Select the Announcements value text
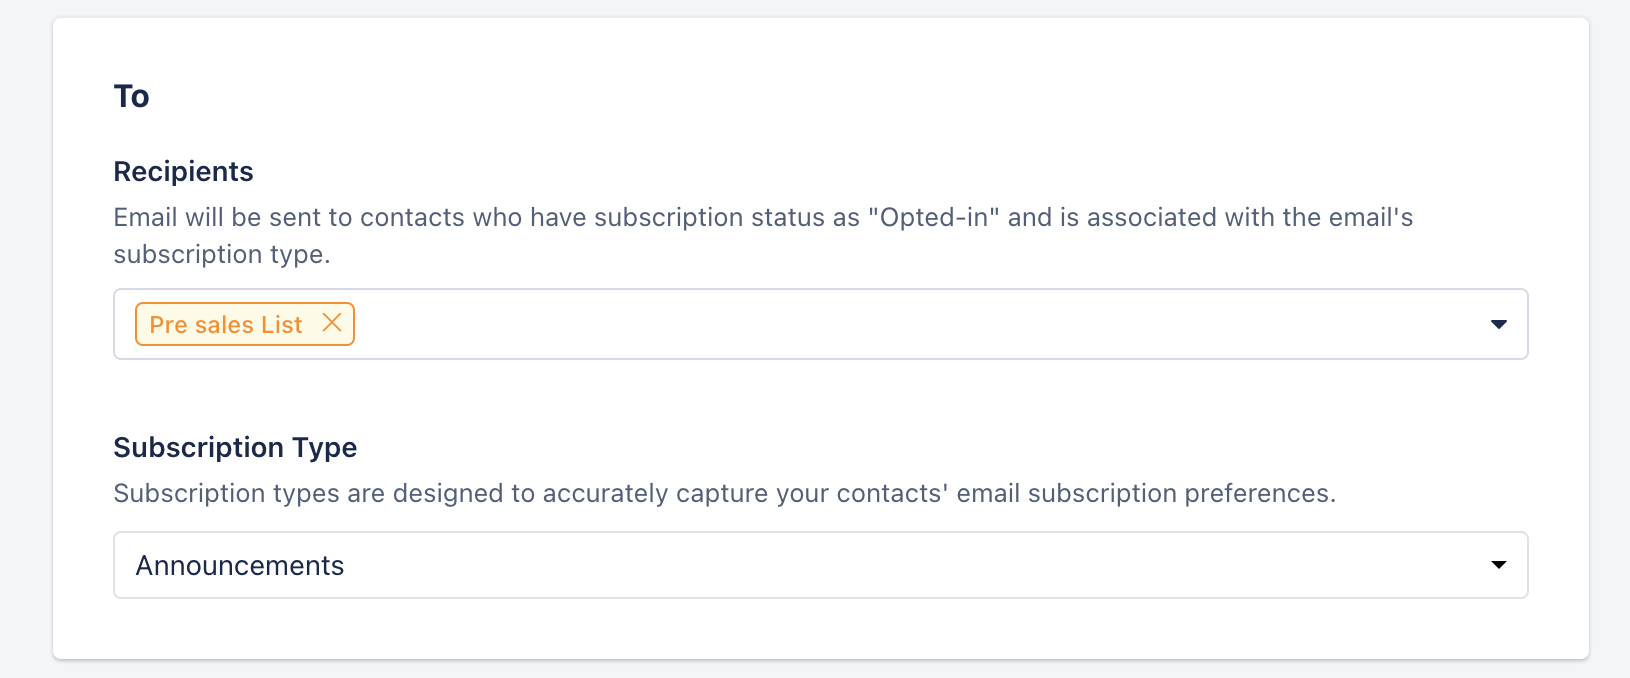This screenshot has width=1630, height=678. point(240,566)
